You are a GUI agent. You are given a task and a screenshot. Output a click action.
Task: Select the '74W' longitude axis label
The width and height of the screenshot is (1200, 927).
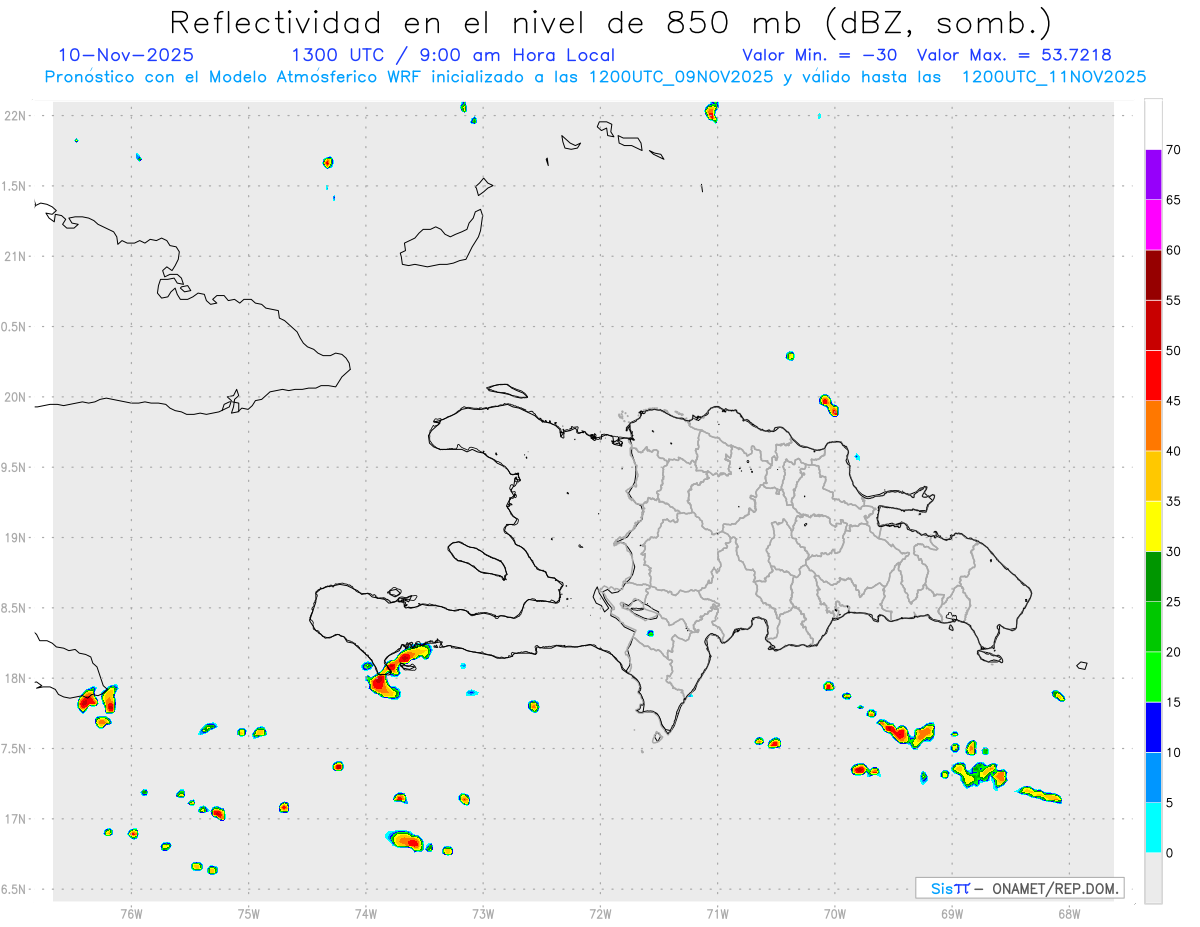(x=366, y=912)
